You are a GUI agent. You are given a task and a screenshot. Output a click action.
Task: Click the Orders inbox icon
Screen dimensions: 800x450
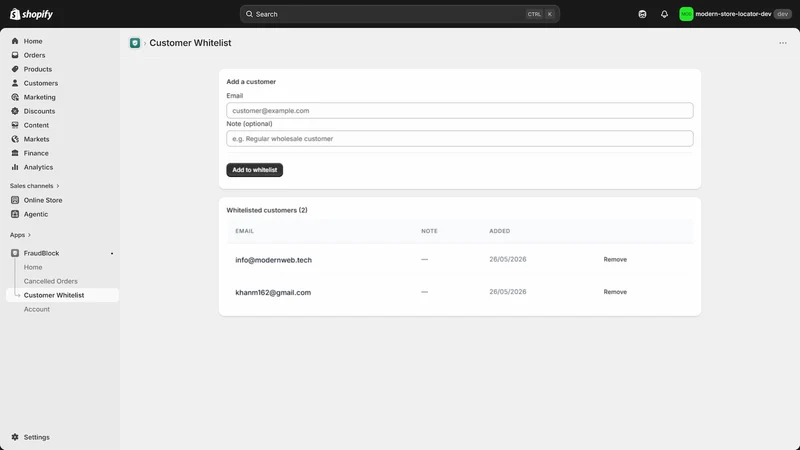[15, 55]
